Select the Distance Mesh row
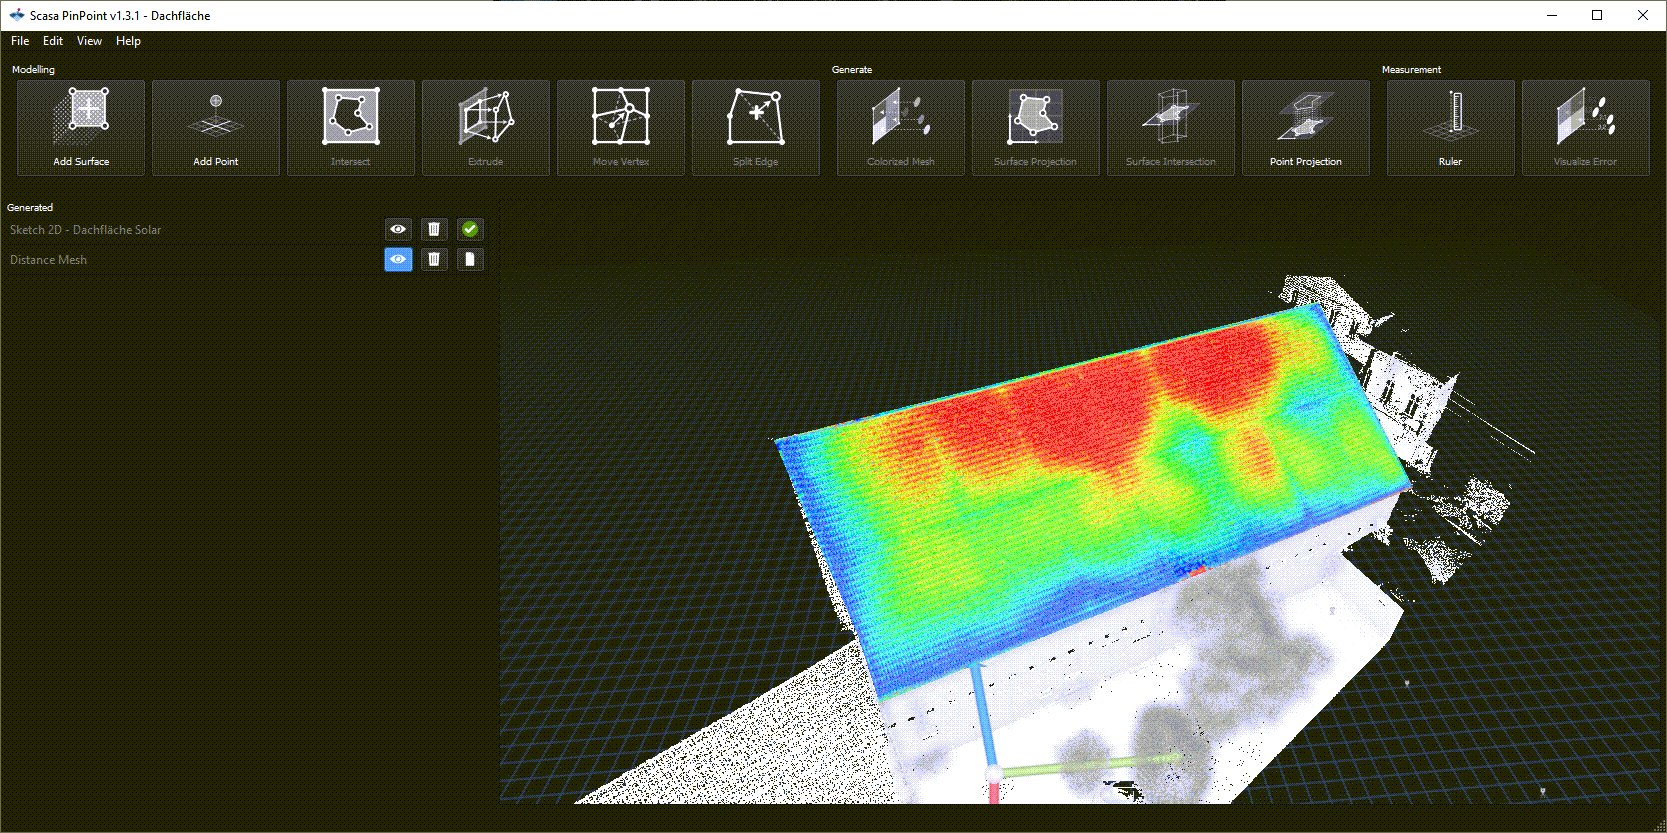The width and height of the screenshot is (1667, 833). (245, 260)
